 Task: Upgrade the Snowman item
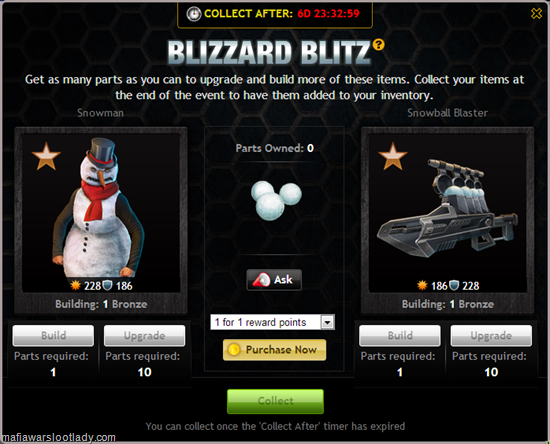point(145,335)
